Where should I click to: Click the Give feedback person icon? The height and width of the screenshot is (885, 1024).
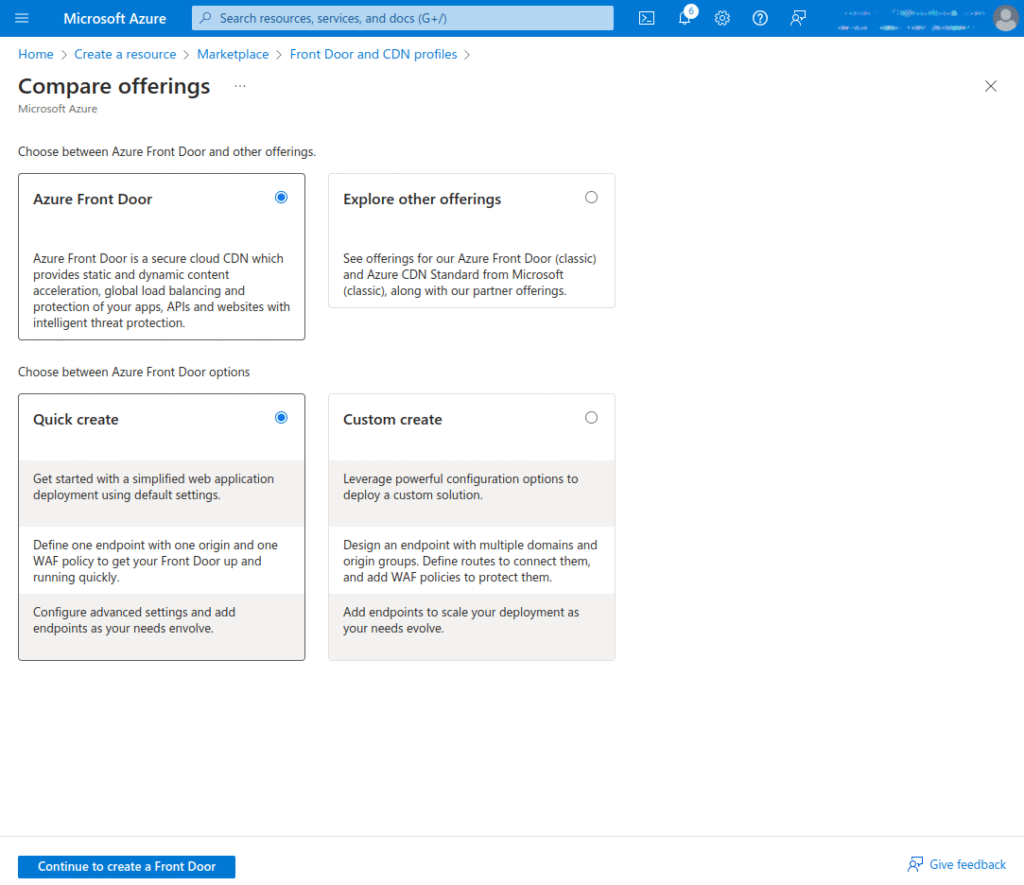[915, 864]
